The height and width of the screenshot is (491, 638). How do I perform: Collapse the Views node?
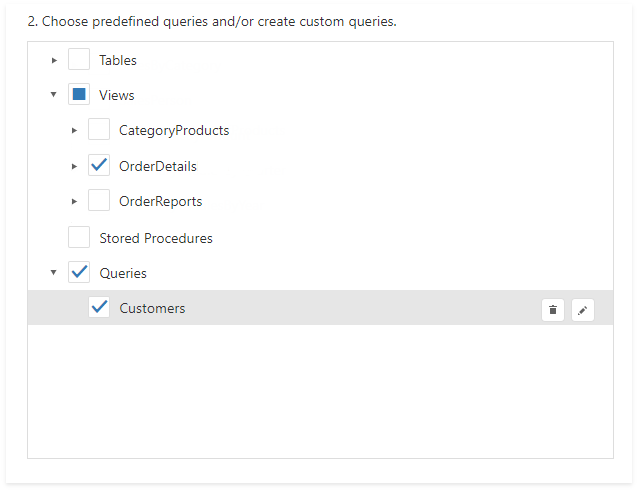click(x=54, y=95)
